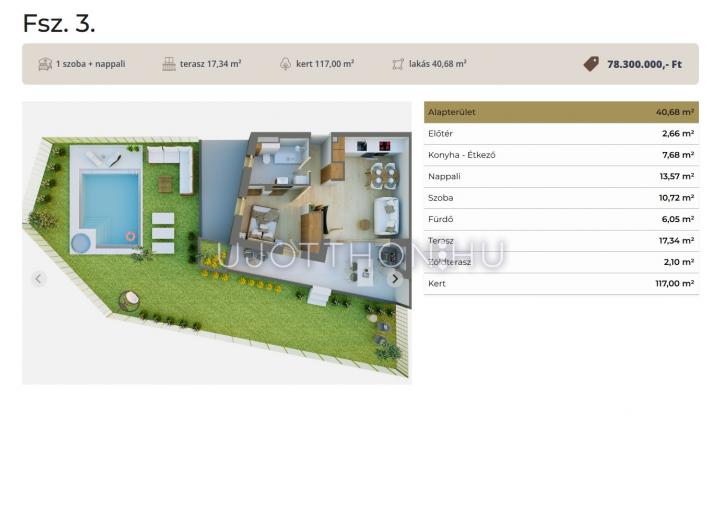Viewport: 720px width, 510px height.
Task: Click the Kert 117,00 m² table row
Action: click(560, 284)
